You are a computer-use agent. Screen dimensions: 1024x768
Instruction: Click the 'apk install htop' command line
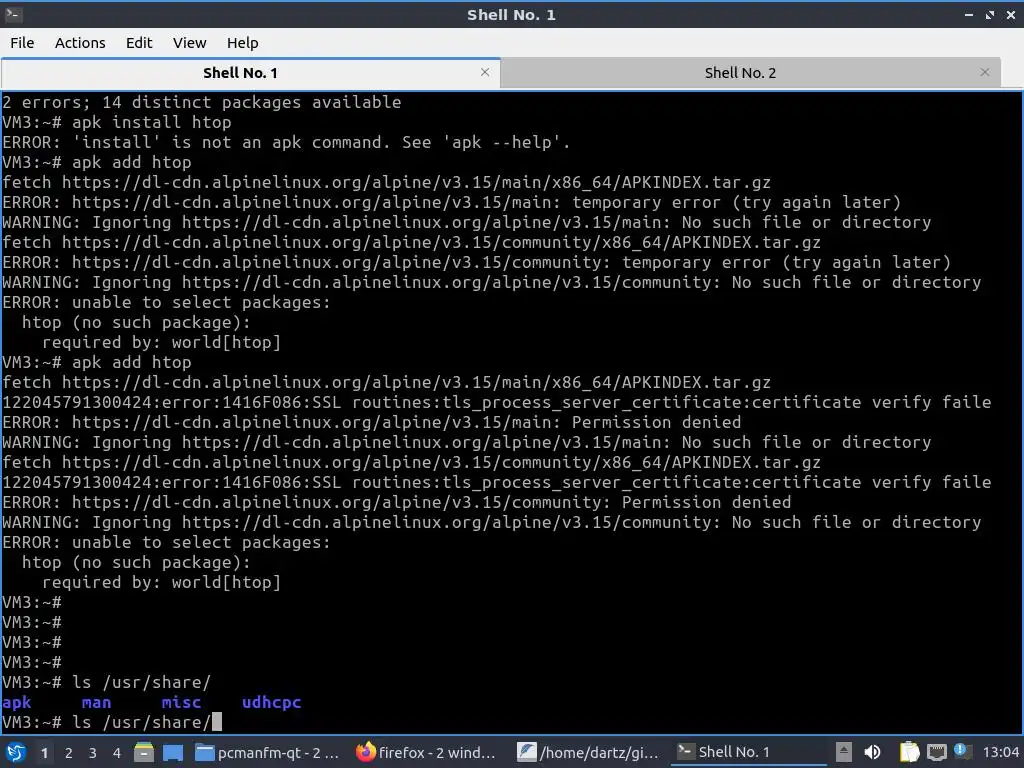(117, 122)
